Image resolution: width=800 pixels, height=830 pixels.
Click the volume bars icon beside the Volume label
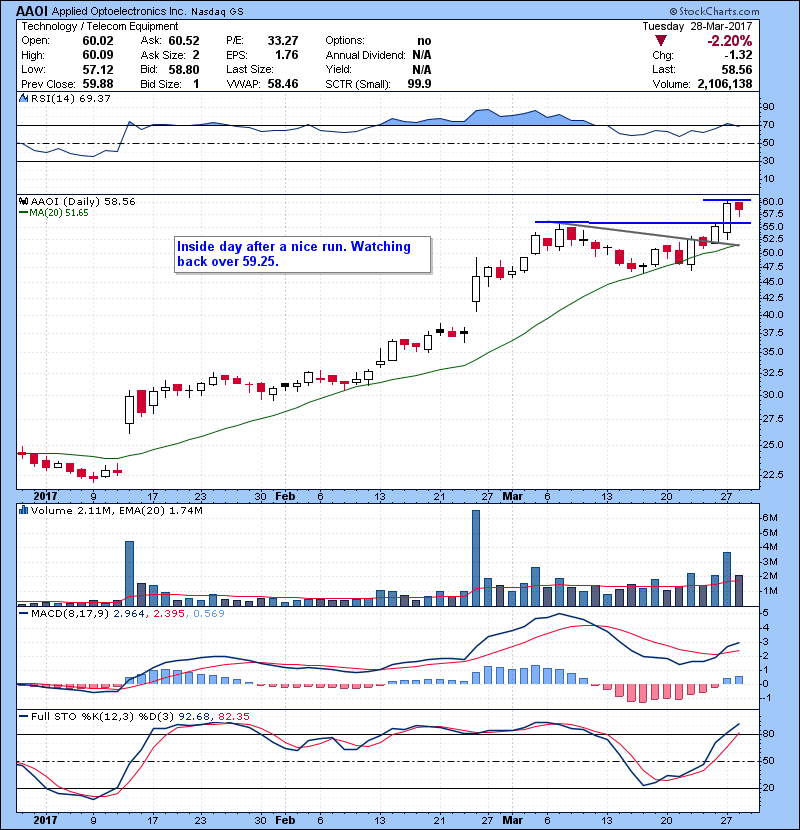tap(23, 510)
